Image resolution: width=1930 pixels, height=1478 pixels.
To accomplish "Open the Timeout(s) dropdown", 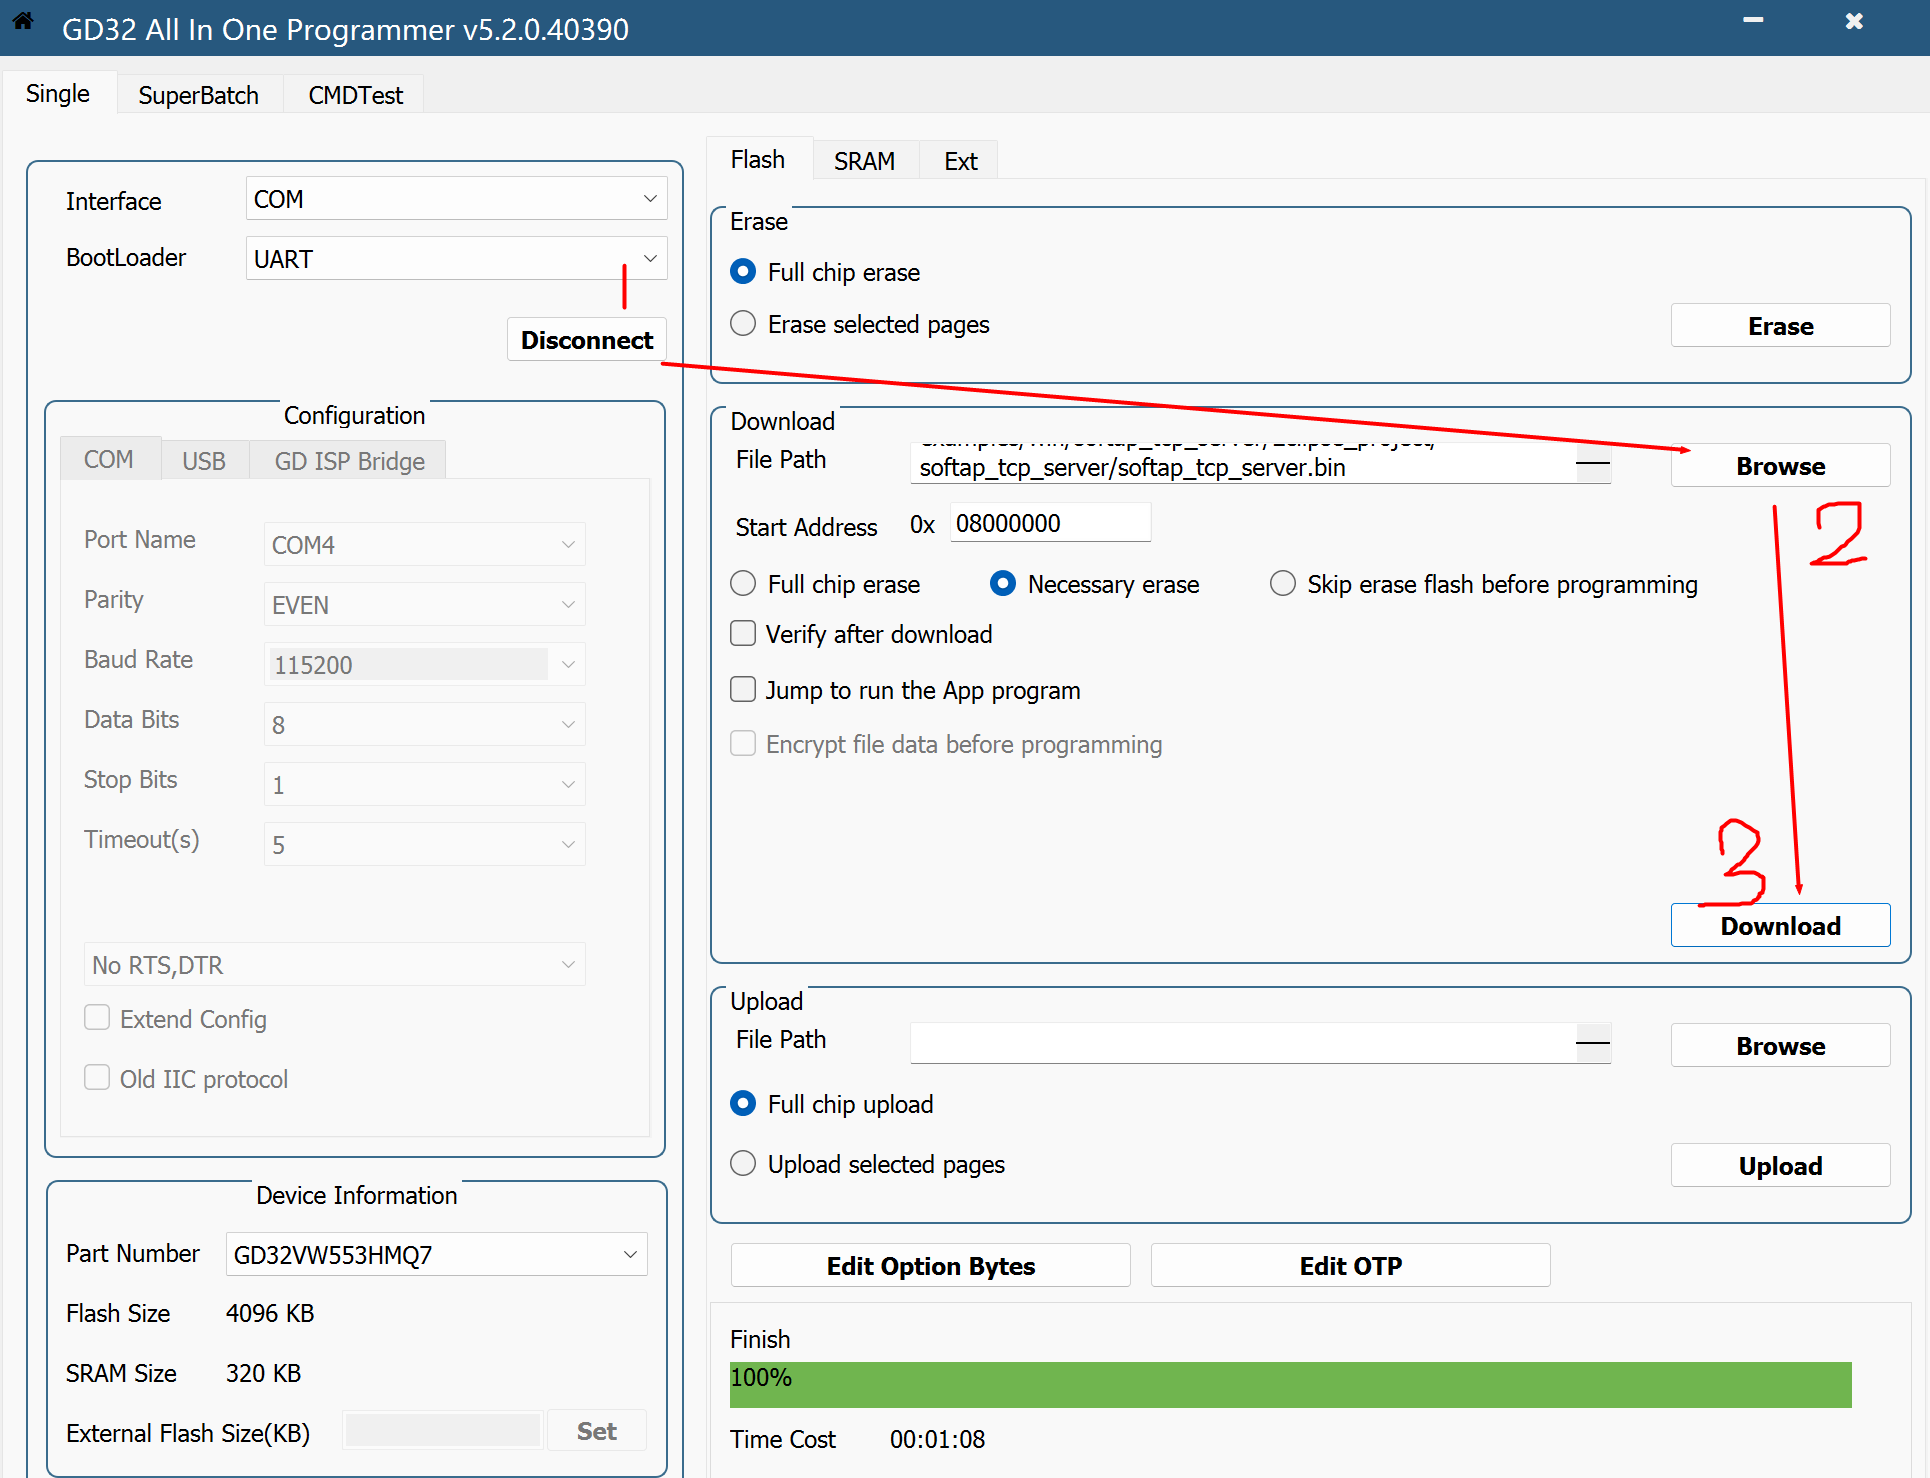I will (x=425, y=845).
